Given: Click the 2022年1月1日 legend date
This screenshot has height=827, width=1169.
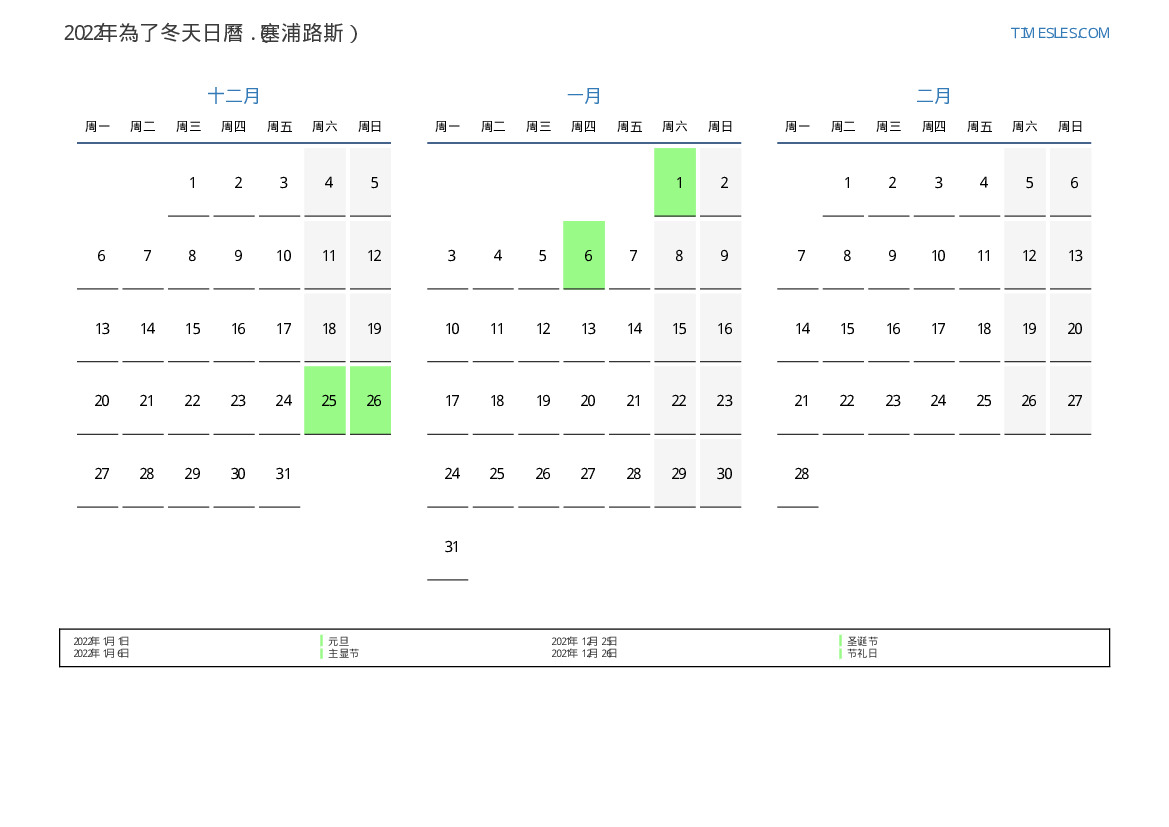Looking at the screenshot, I should (101, 641).
